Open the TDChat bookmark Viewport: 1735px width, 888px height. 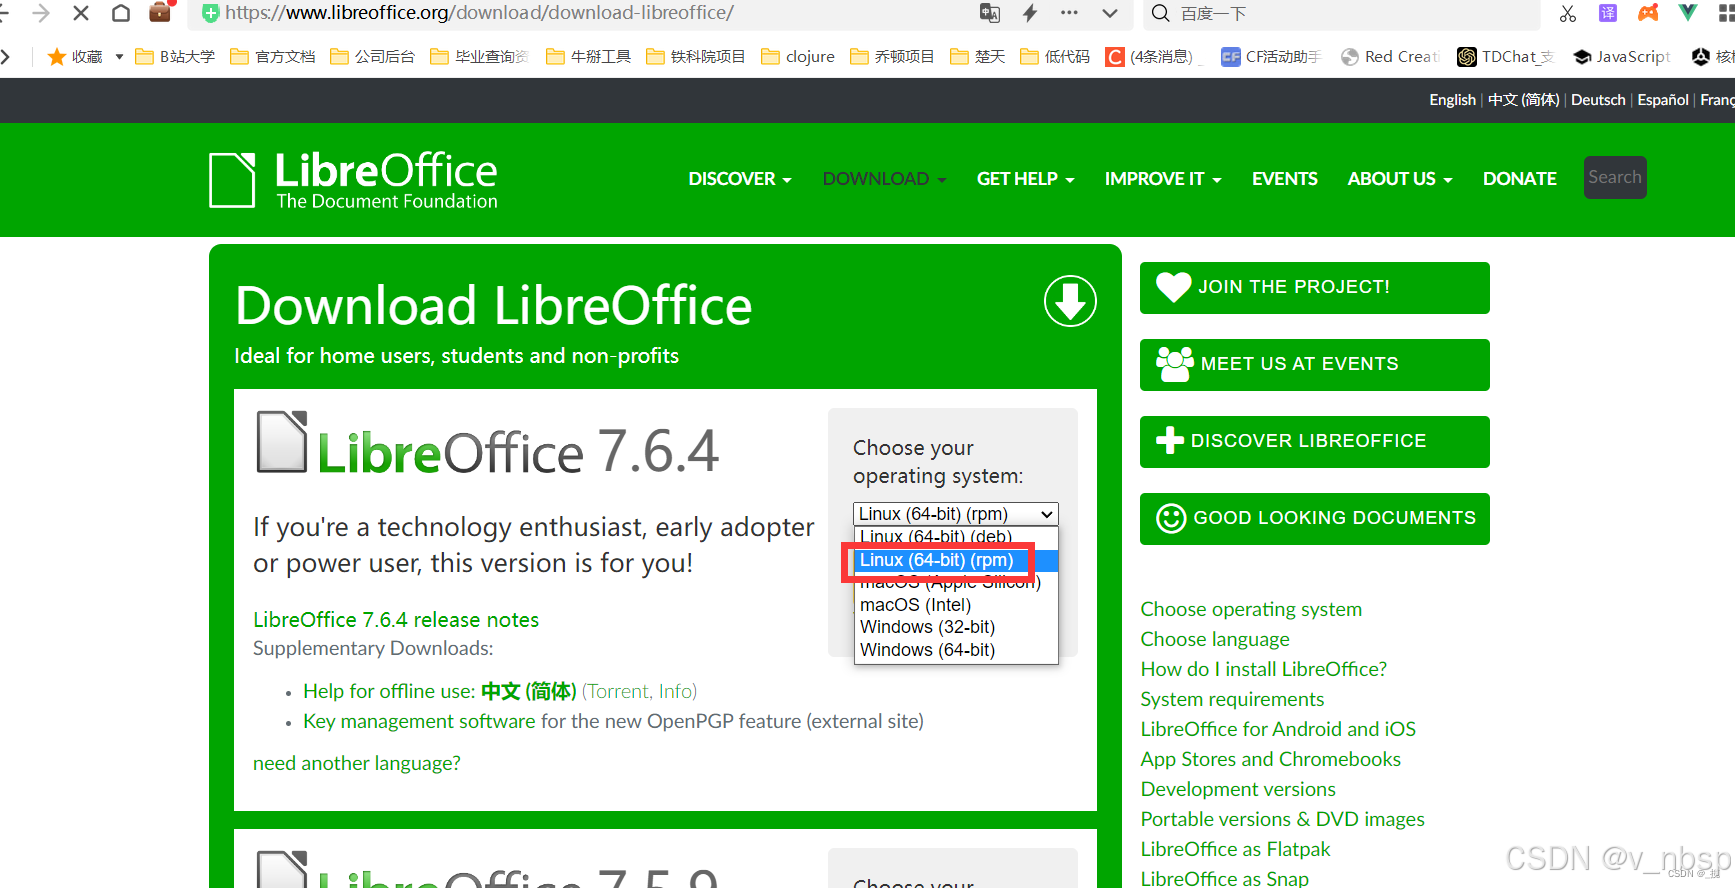tap(1505, 56)
